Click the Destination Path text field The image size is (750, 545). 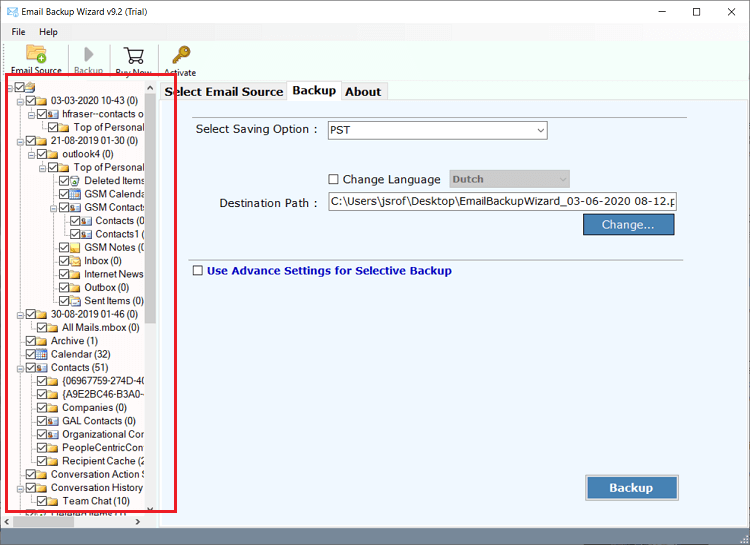[502, 201]
